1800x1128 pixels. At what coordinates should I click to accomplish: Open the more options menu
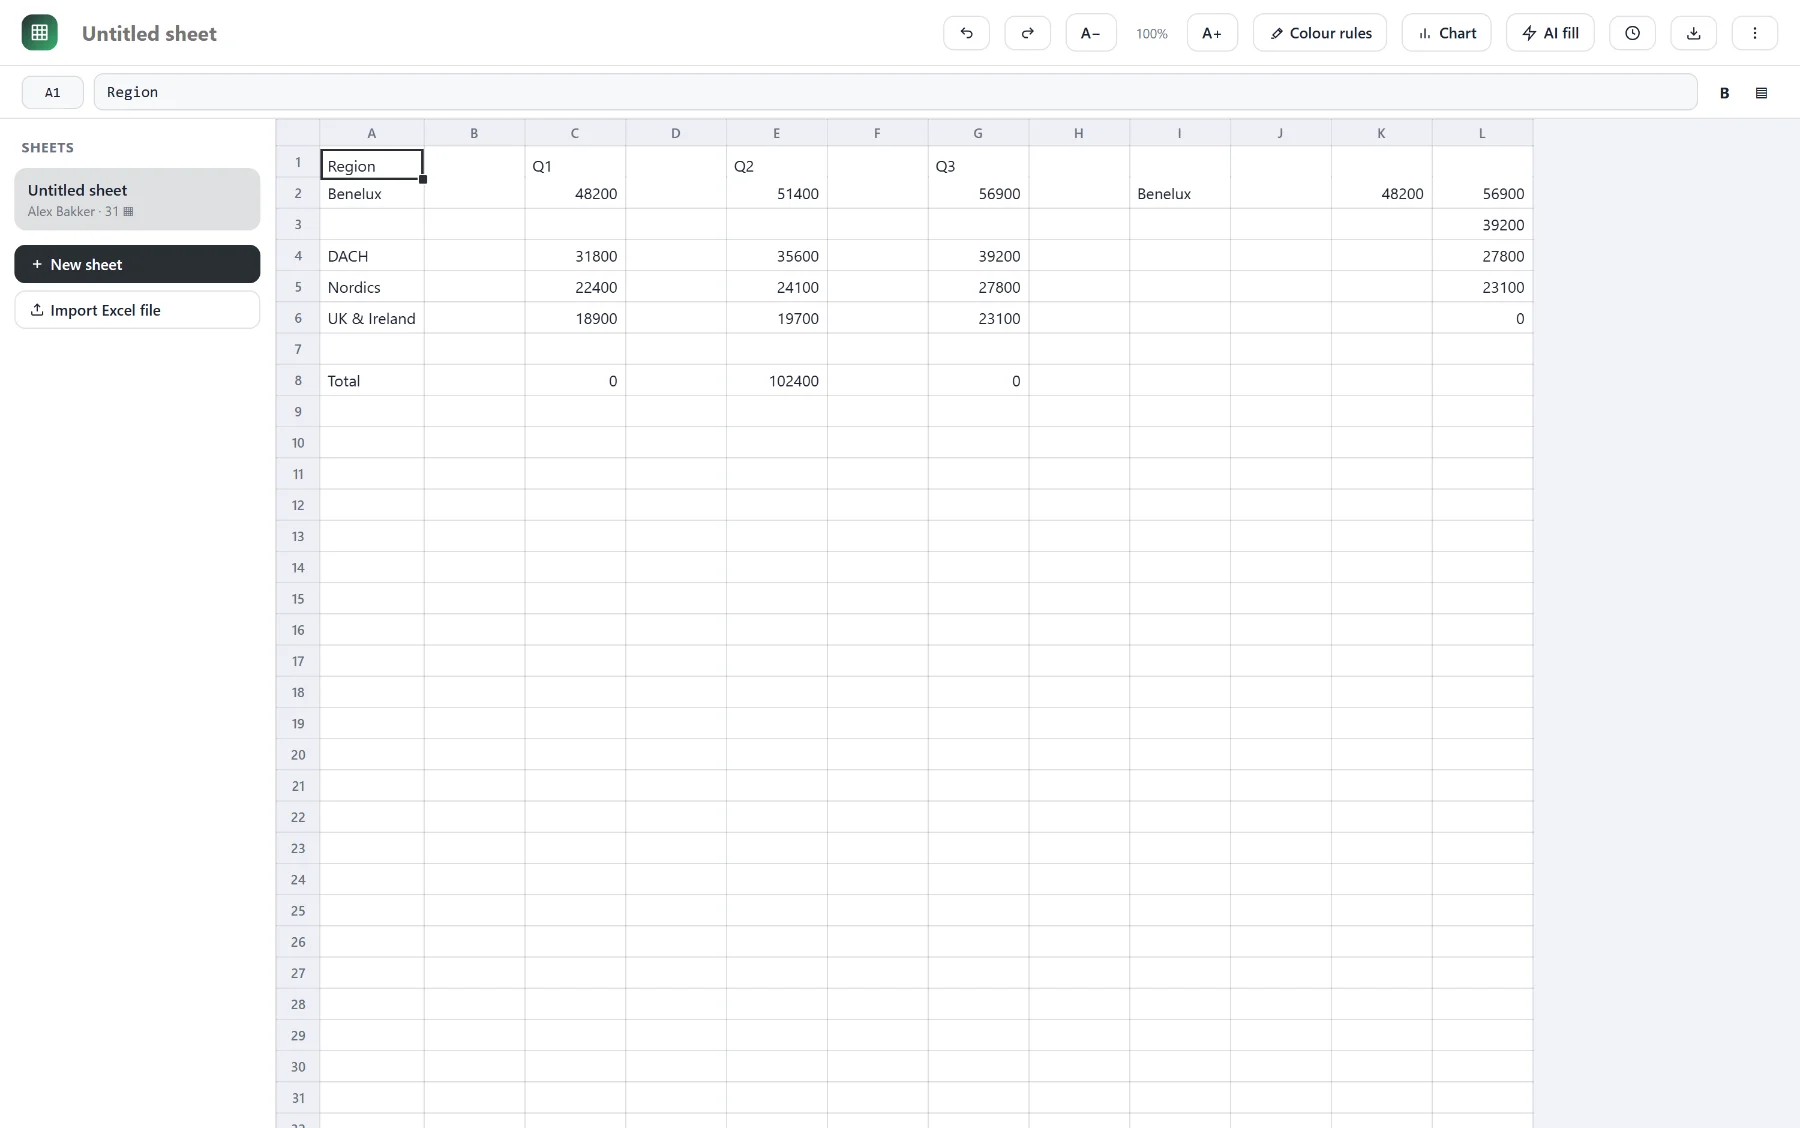1754,33
